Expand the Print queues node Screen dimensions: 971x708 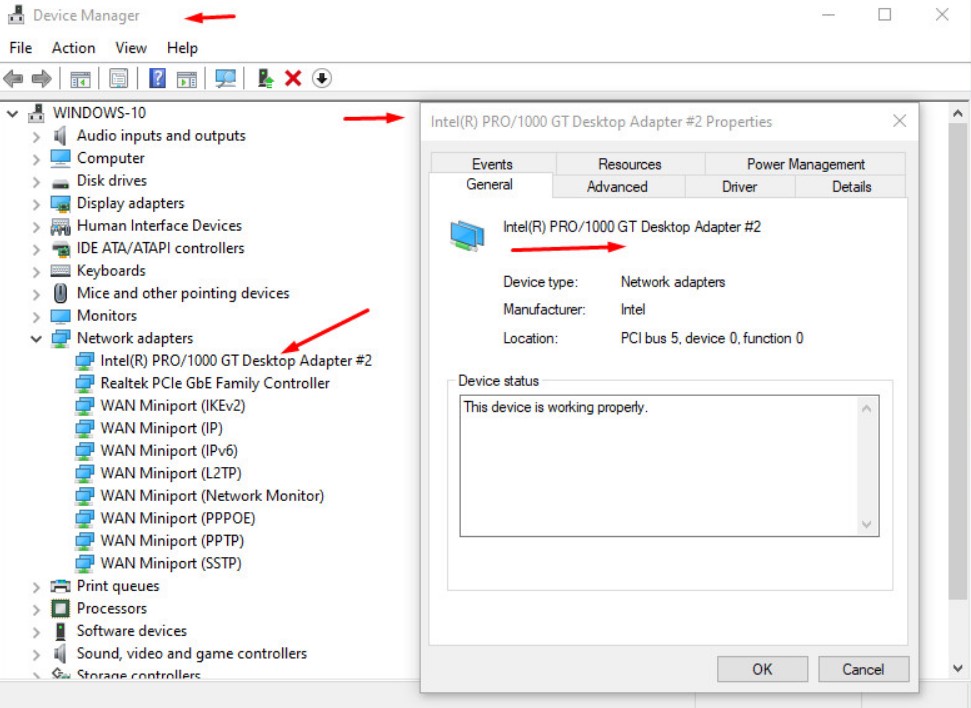click(x=36, y=587)
